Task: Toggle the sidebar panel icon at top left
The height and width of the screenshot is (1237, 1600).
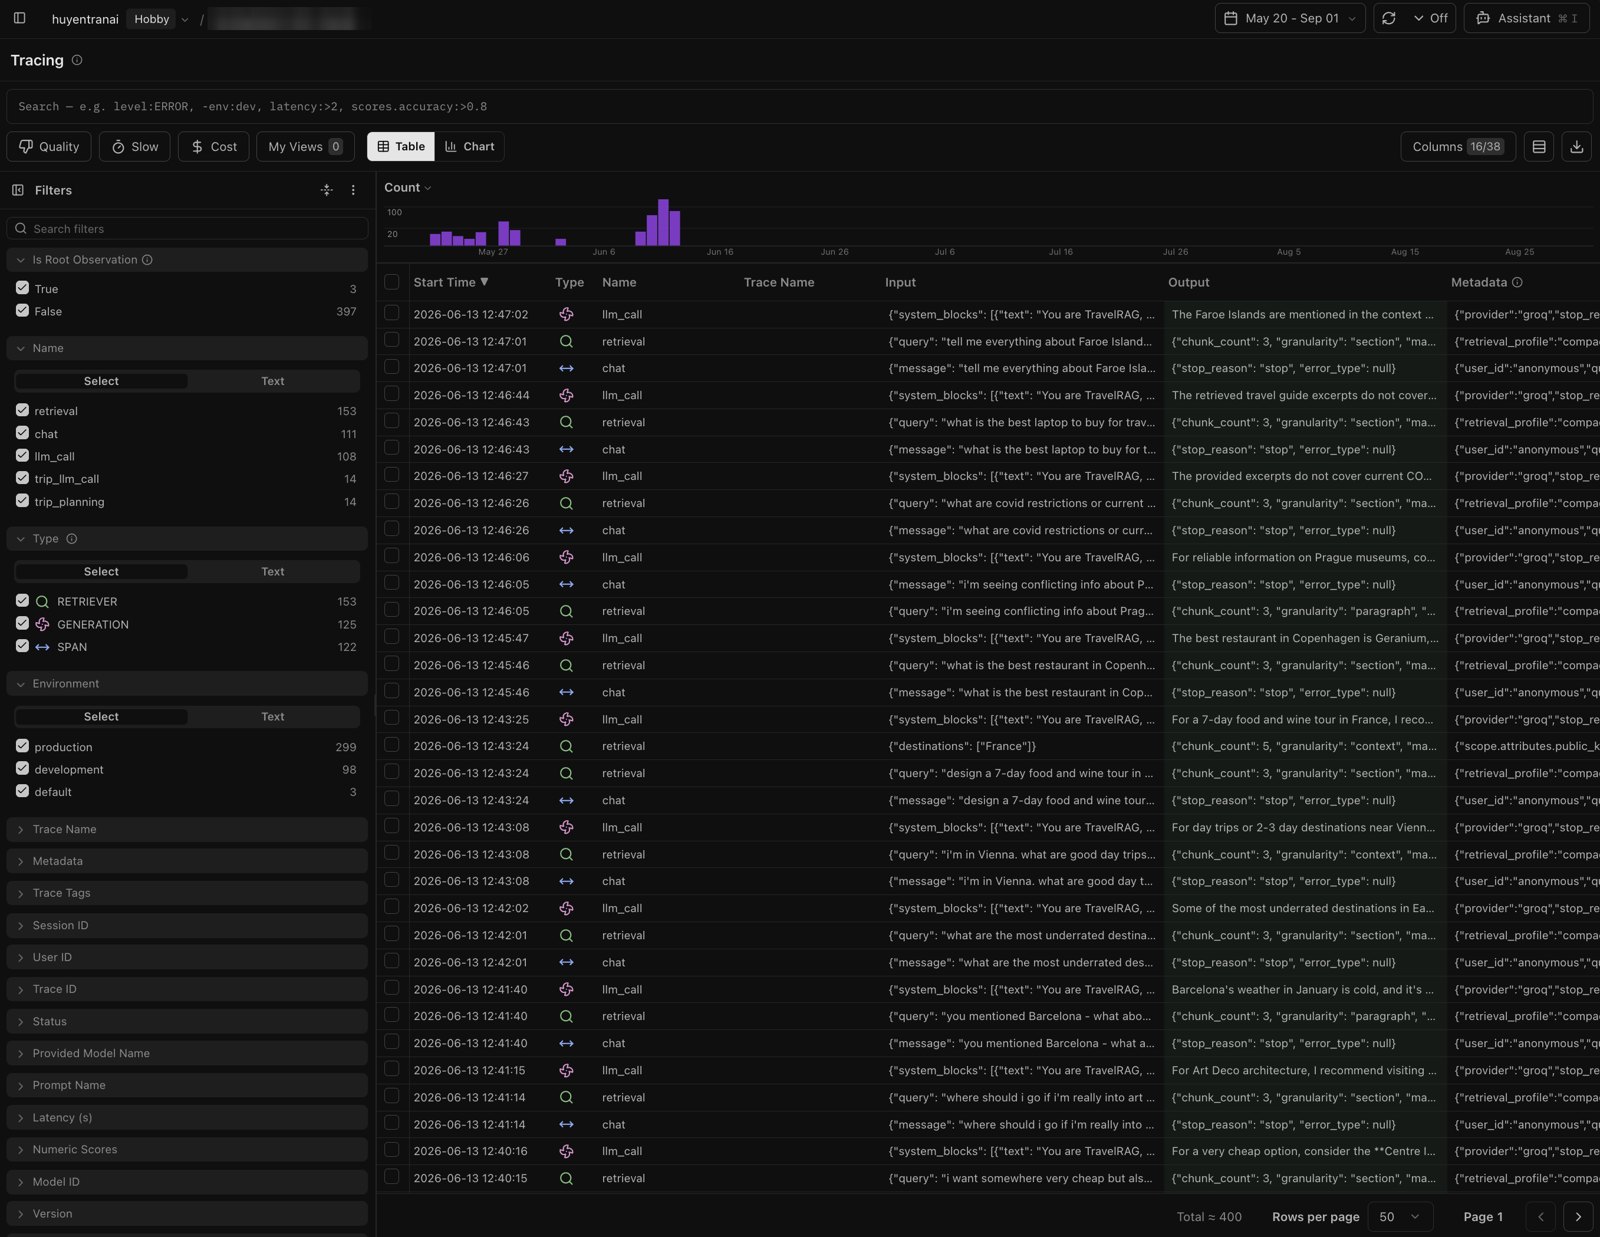Action: click(19, 18)
